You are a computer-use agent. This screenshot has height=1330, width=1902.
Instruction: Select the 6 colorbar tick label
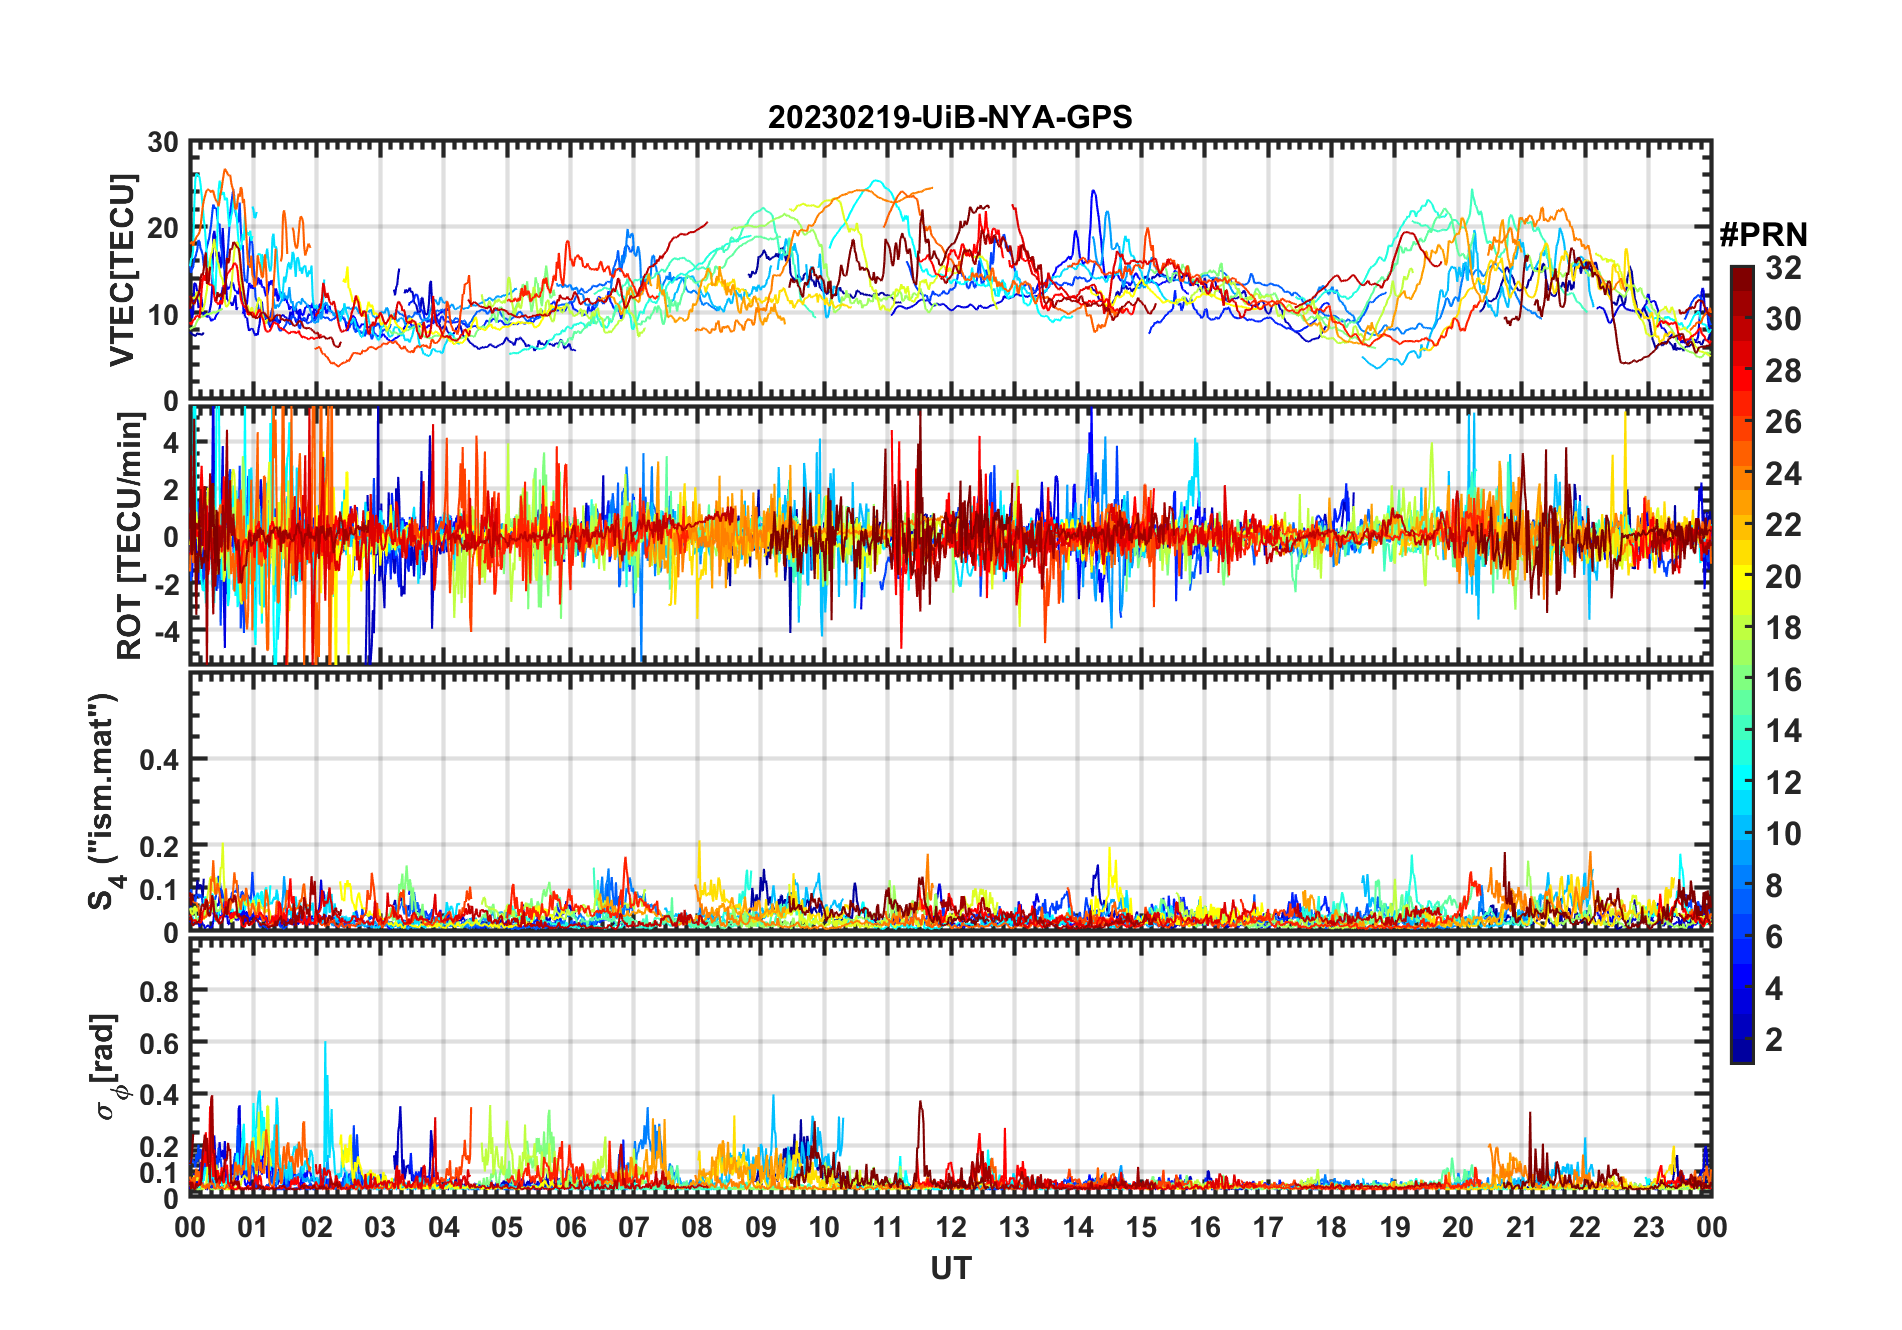(1774, 937)
